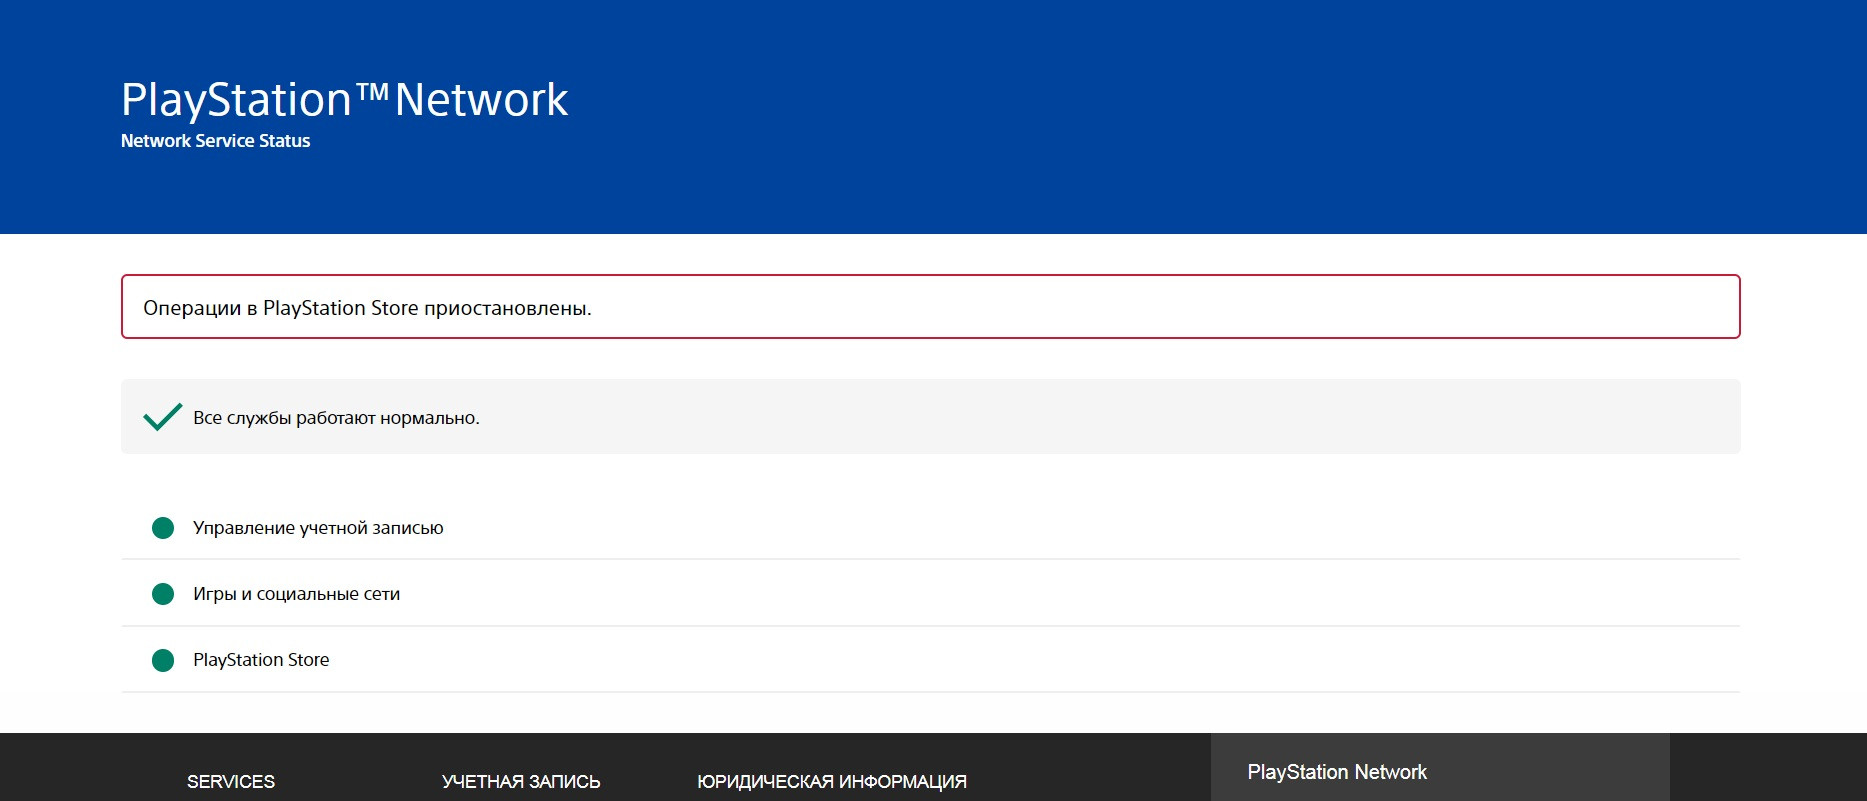The image size is (1867, 801).
Task: Expand the PlayStation Store service row
Action: click(930, 660)
